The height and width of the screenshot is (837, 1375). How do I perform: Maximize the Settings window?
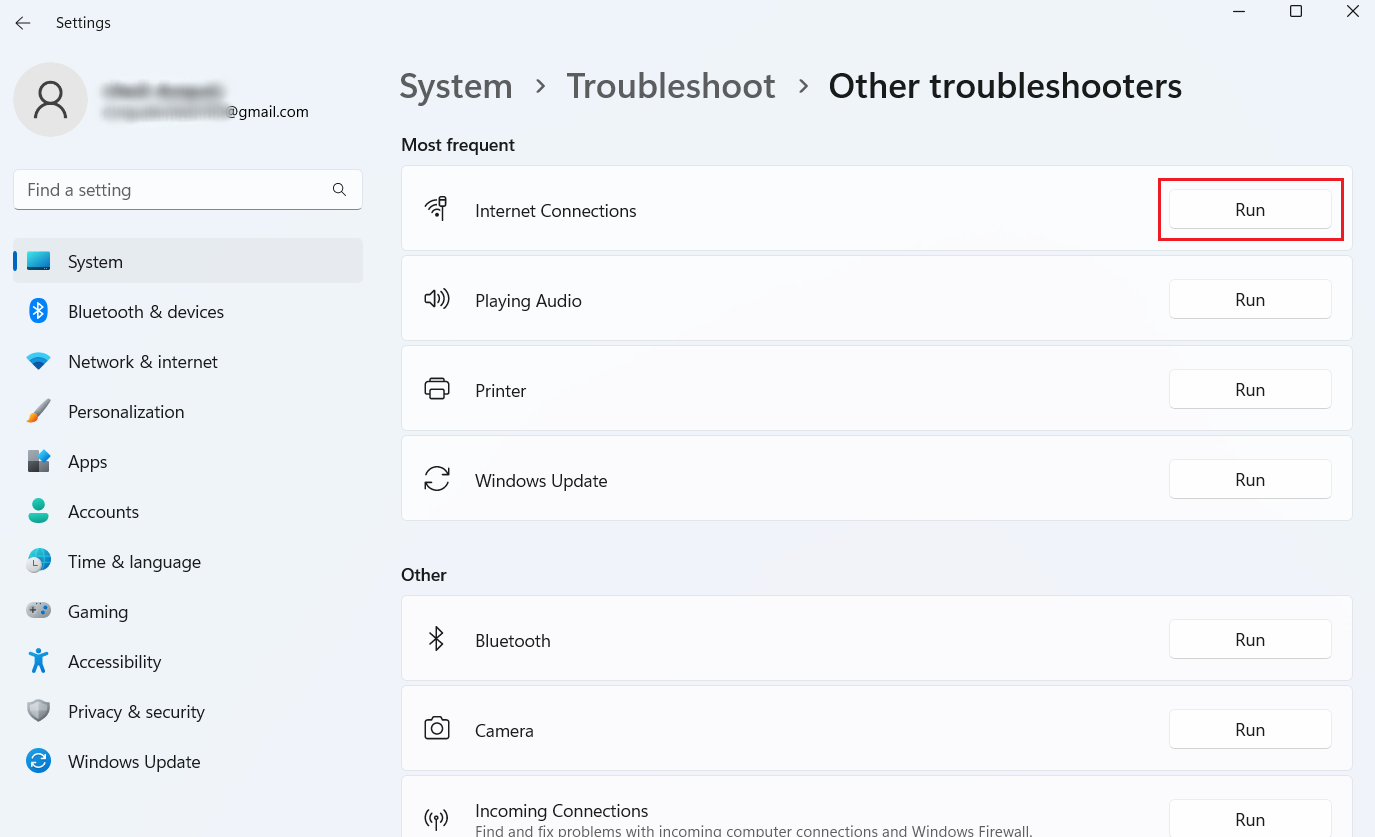pyautogui.click(x=1296, y=11)
